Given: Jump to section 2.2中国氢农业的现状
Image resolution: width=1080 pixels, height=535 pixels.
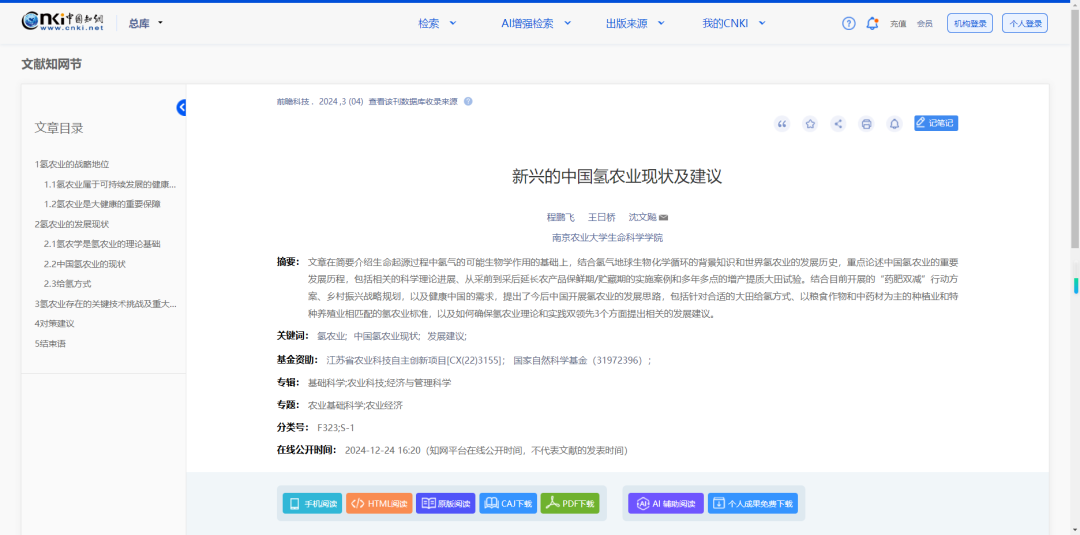Looking at the screenshot, I should (84, 264).
